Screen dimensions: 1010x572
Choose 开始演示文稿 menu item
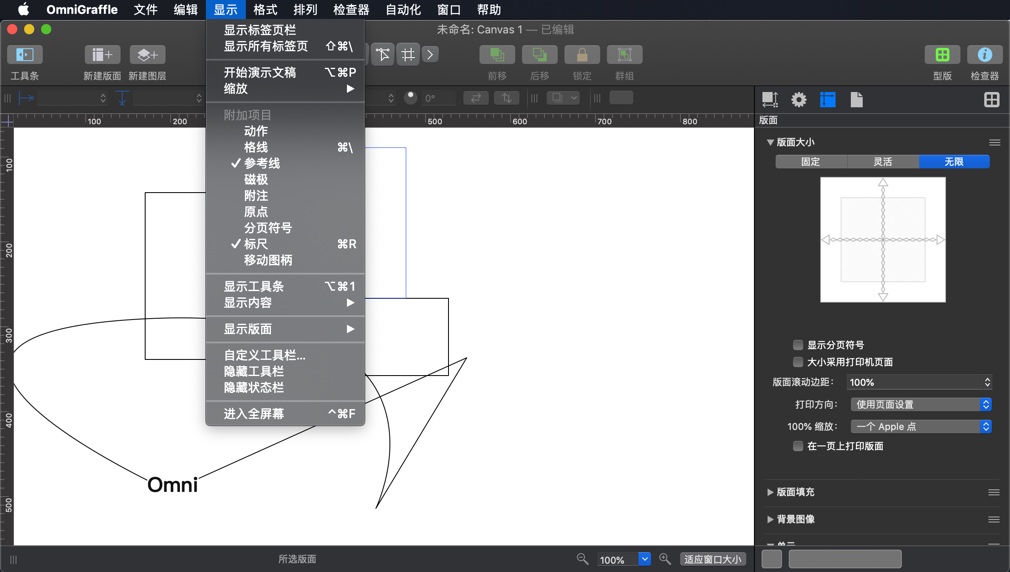pos(285,73)
